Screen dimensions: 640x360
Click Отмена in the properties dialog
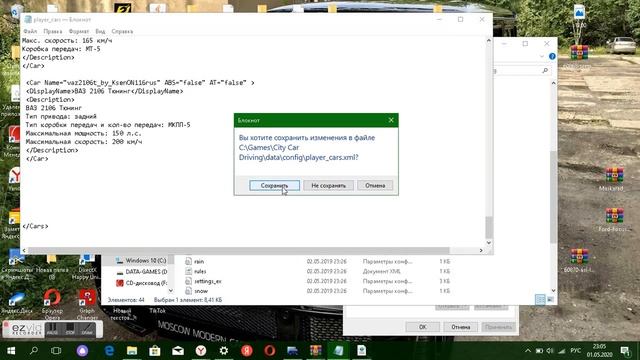coord(460,327)
